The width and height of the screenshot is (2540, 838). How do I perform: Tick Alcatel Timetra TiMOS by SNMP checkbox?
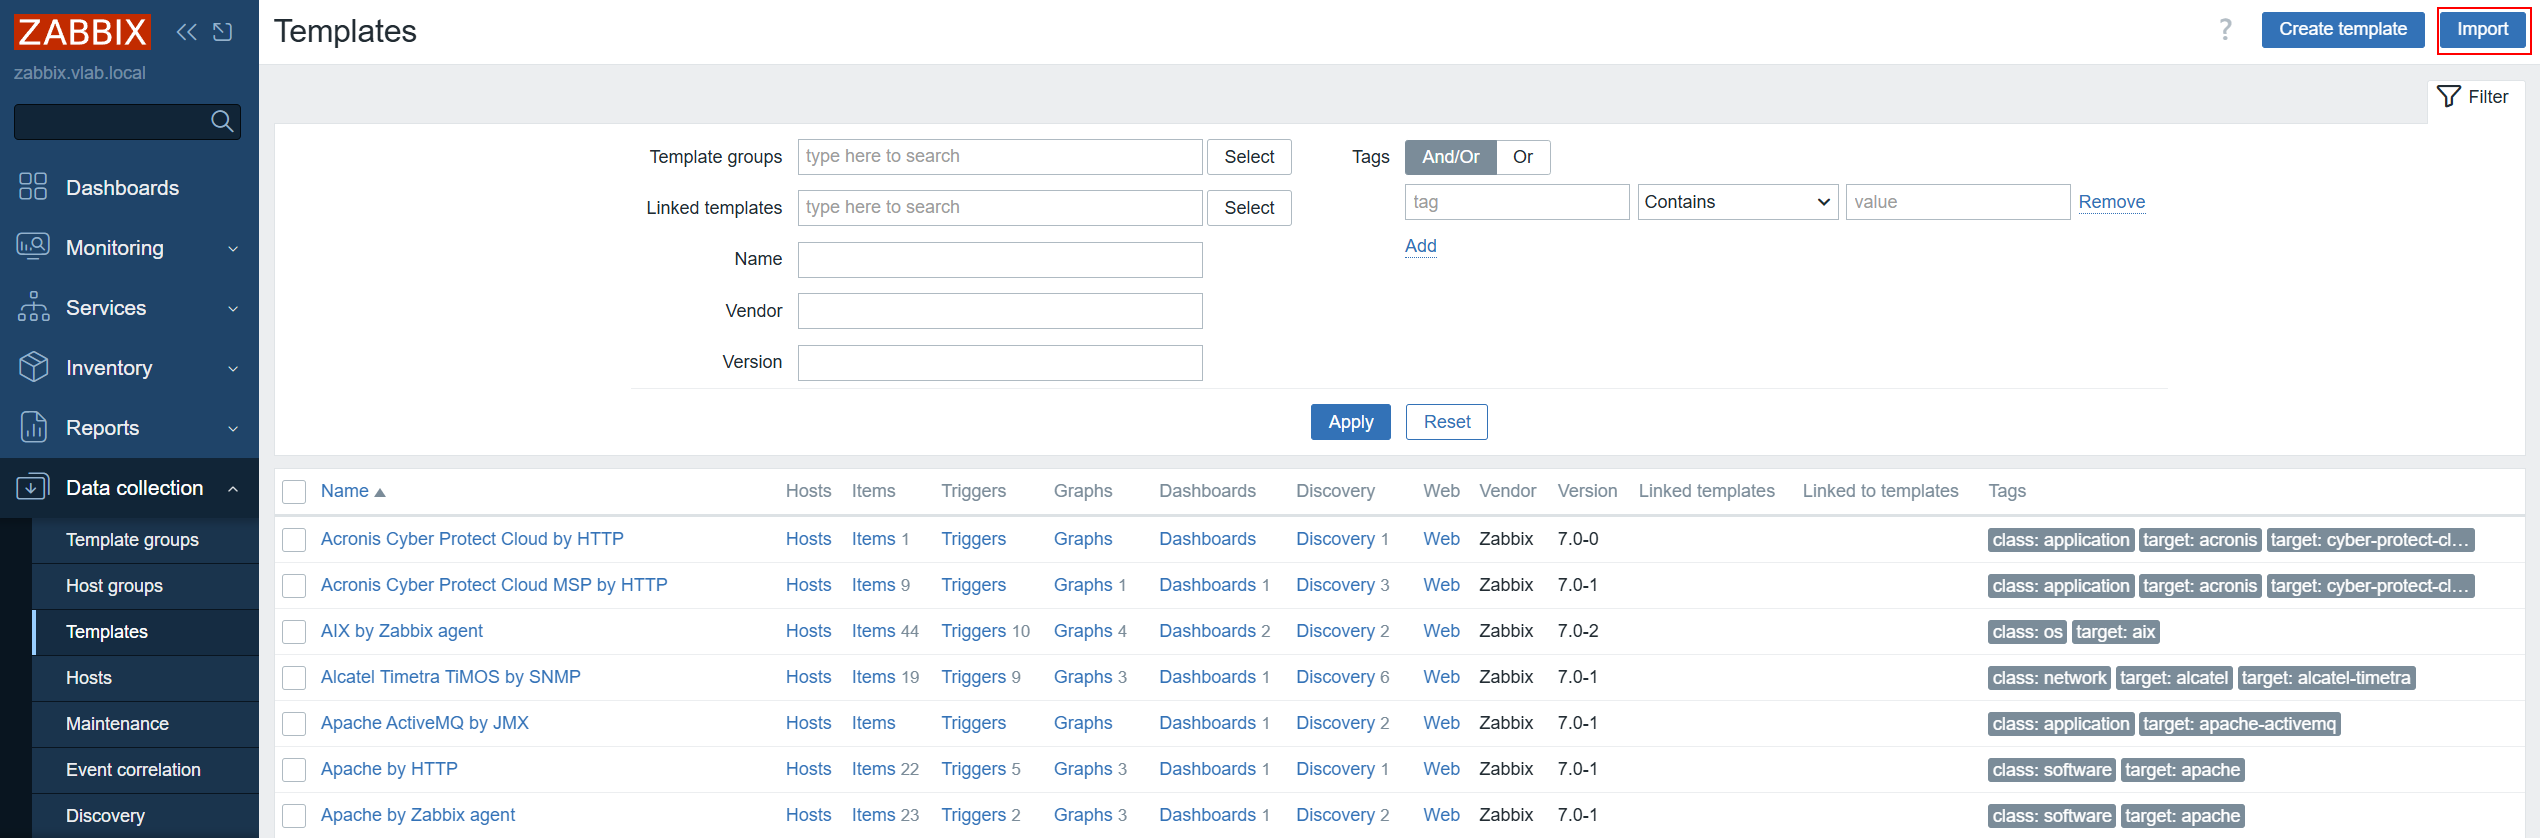294,678
